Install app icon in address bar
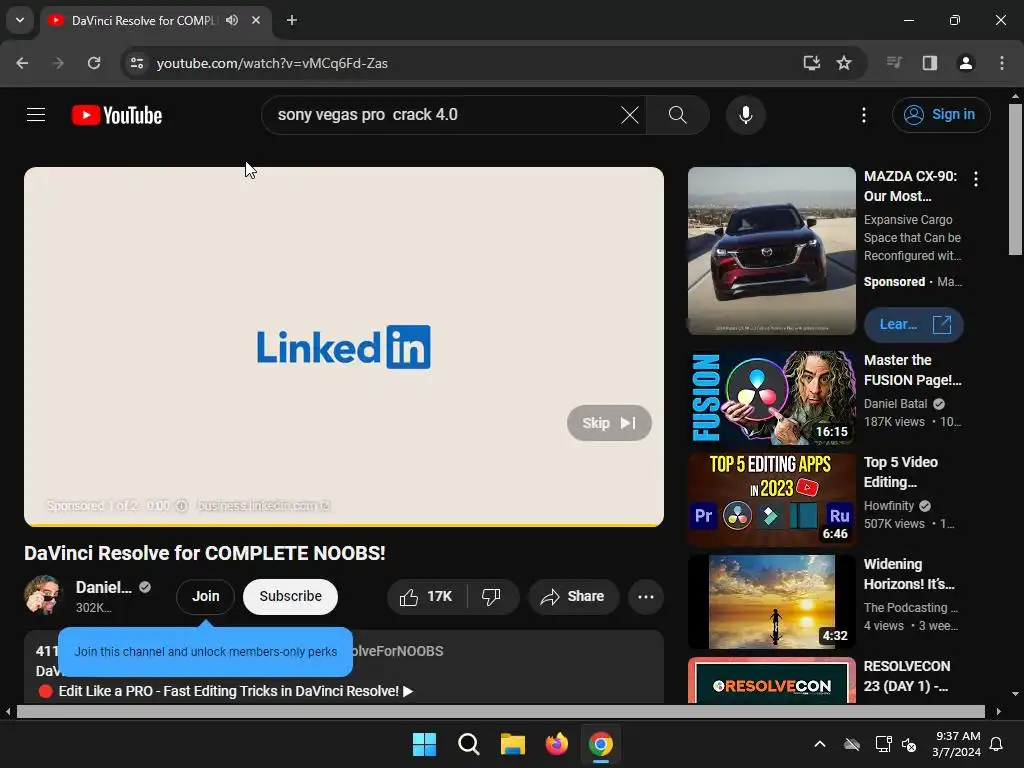This screenshot has height=768, width=1024. coord(811,63)
